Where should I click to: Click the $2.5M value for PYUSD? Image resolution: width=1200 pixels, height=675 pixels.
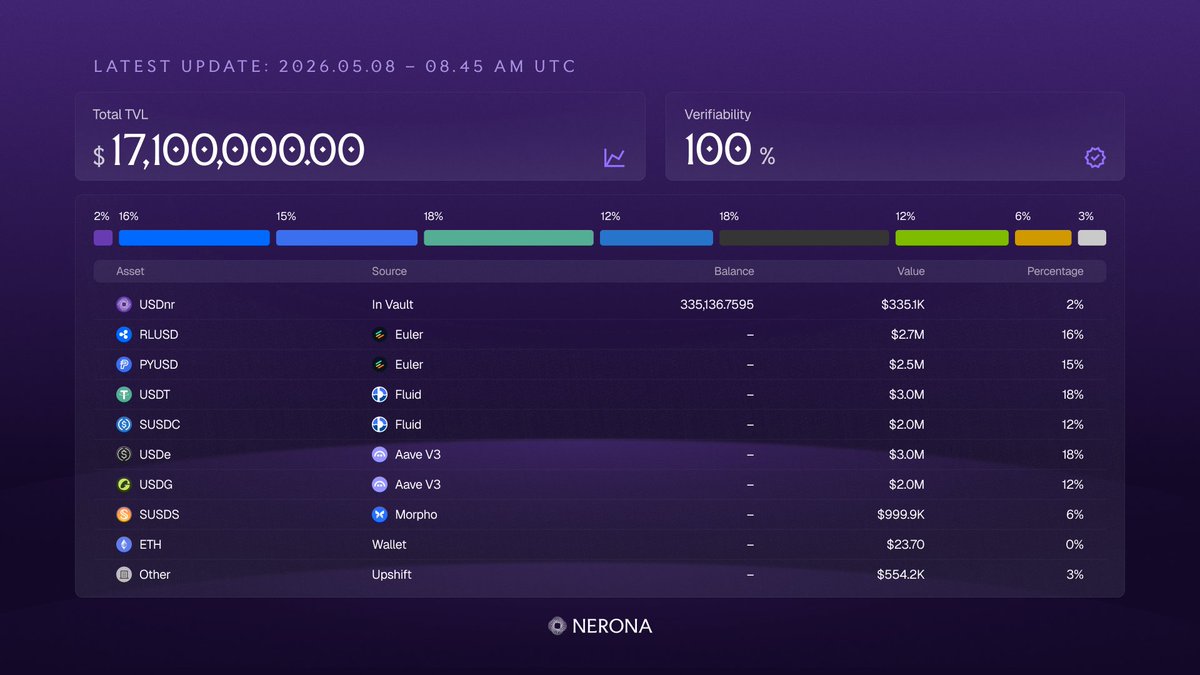click(908, 364)
